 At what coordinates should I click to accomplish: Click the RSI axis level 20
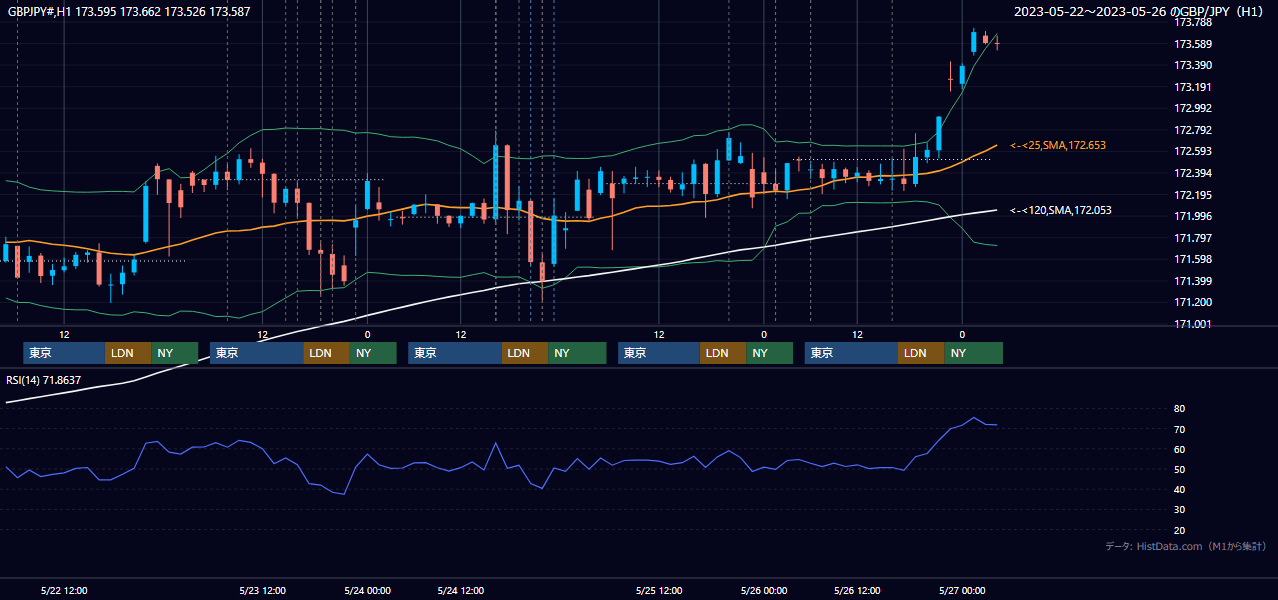tap(1179, 530)
